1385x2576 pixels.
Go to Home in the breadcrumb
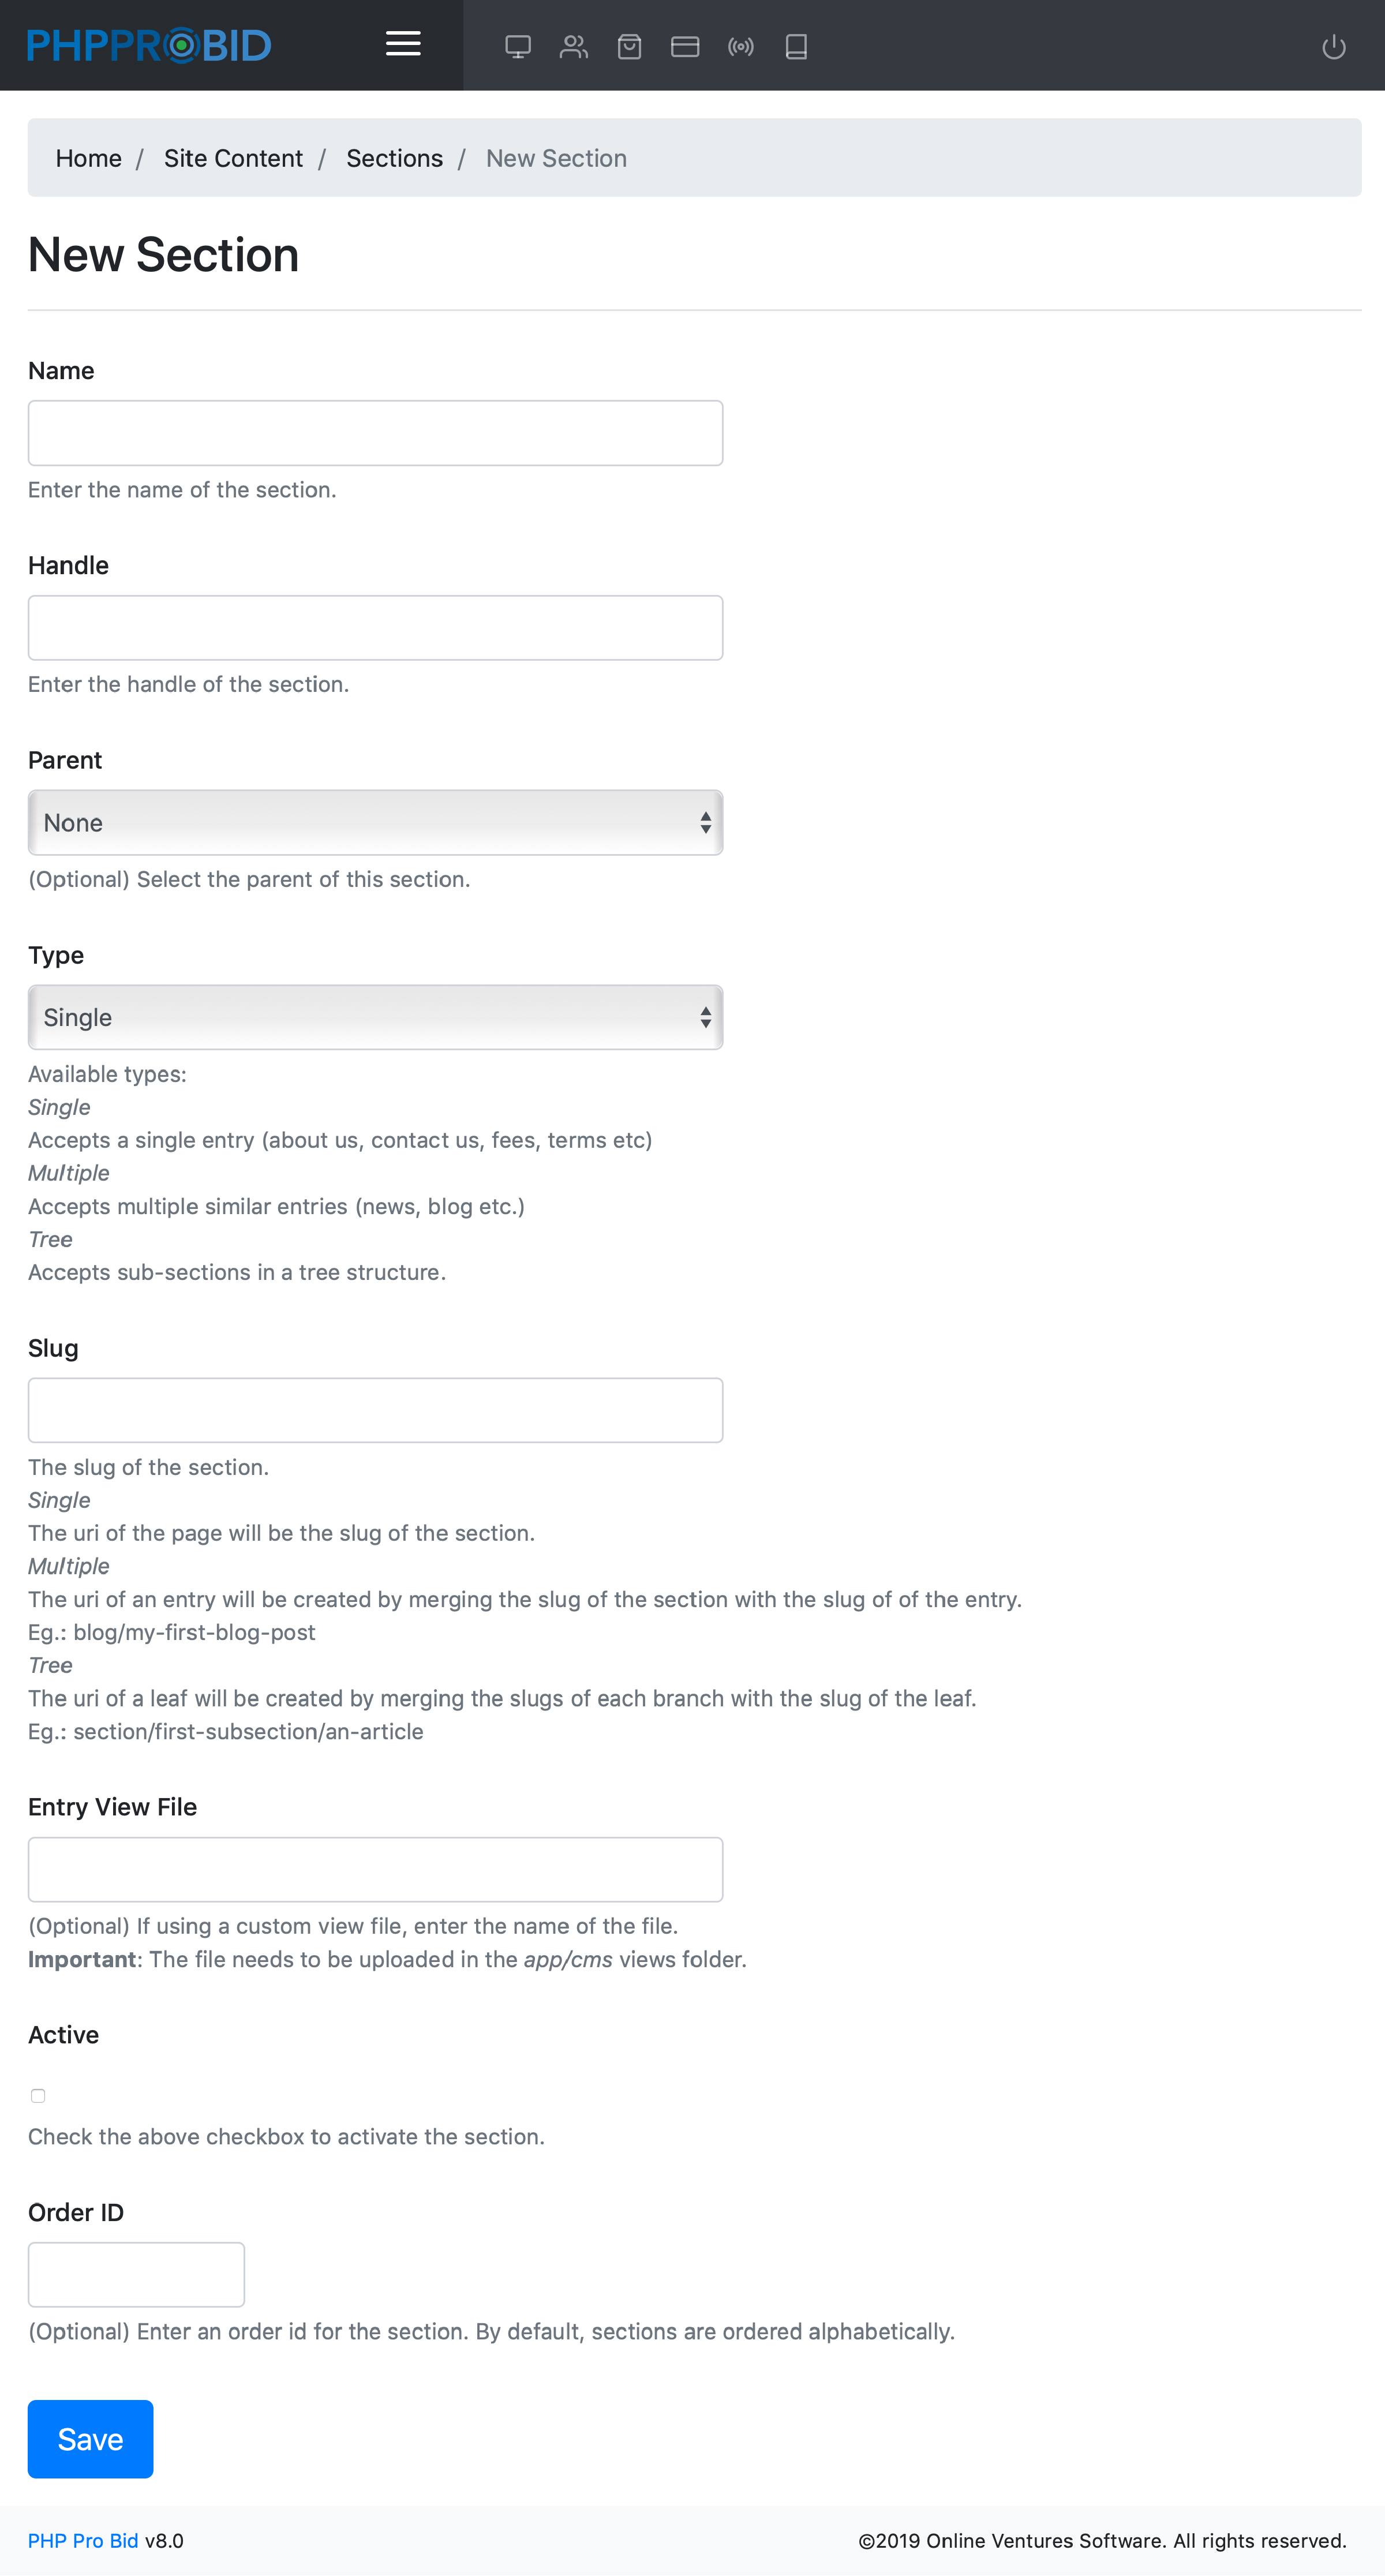[88, 158]
